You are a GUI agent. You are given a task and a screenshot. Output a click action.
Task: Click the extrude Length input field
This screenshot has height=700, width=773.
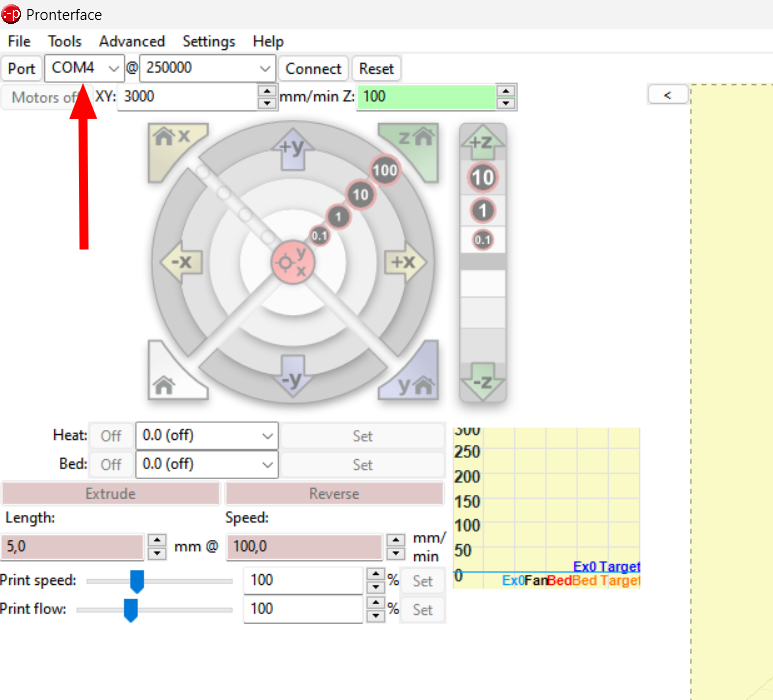(72, 547)
